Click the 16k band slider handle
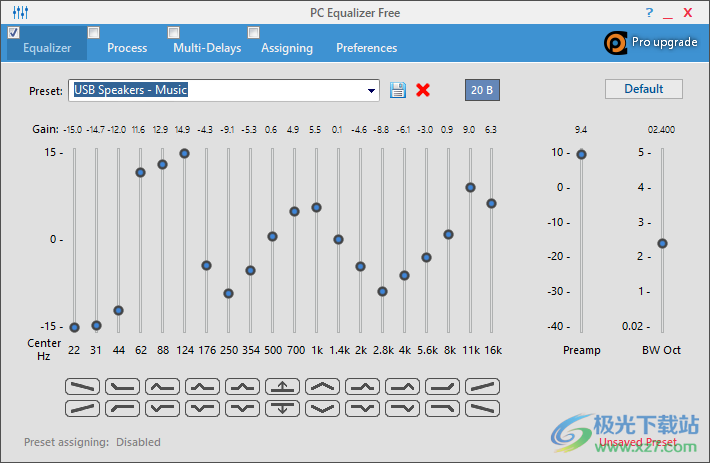 point(491,204)
